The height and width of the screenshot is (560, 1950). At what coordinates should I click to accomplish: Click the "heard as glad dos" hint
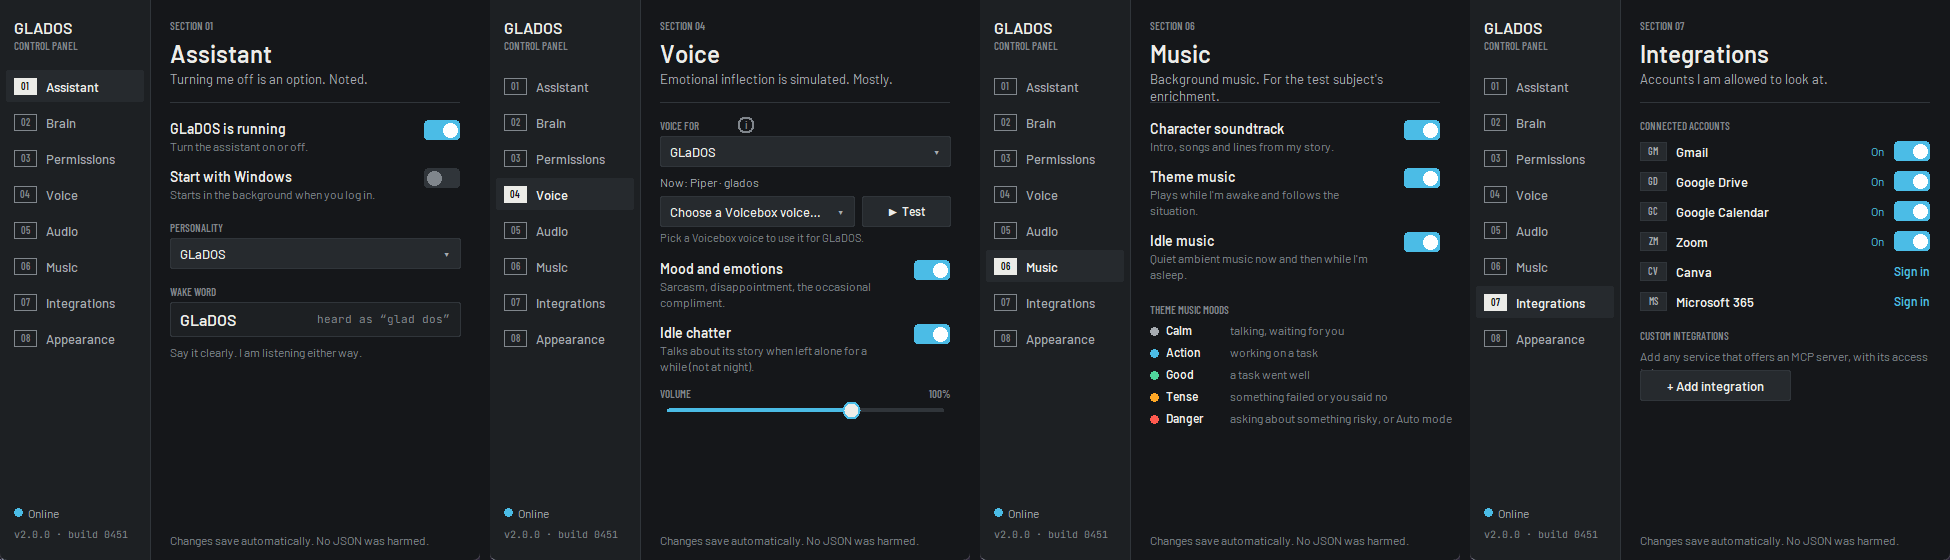click(383, 320)
